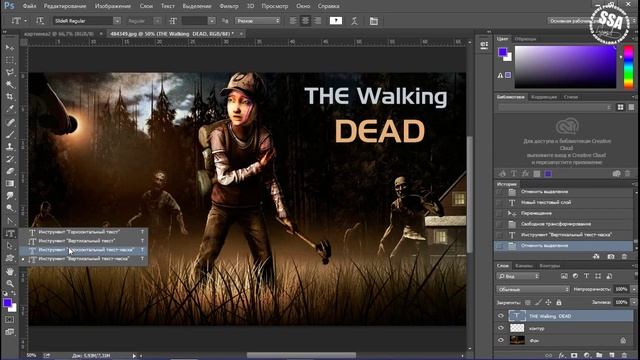Align text left in options bar
The image size is (640, 360).
coord(293,21)
